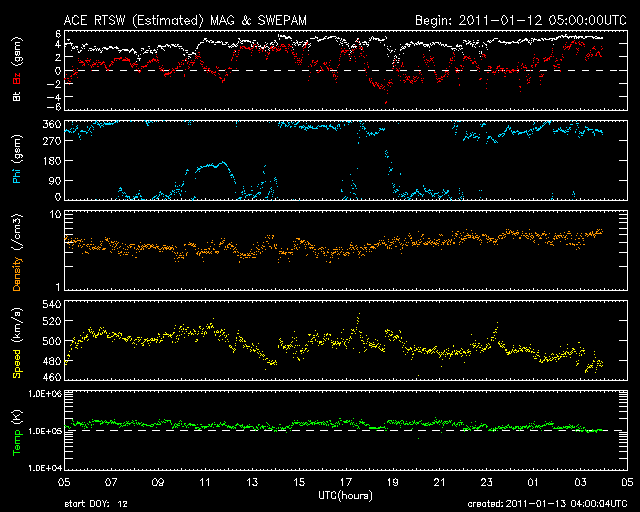Select the Begin: 2011-01-12 05:00:00UTC text

(521, 20)
